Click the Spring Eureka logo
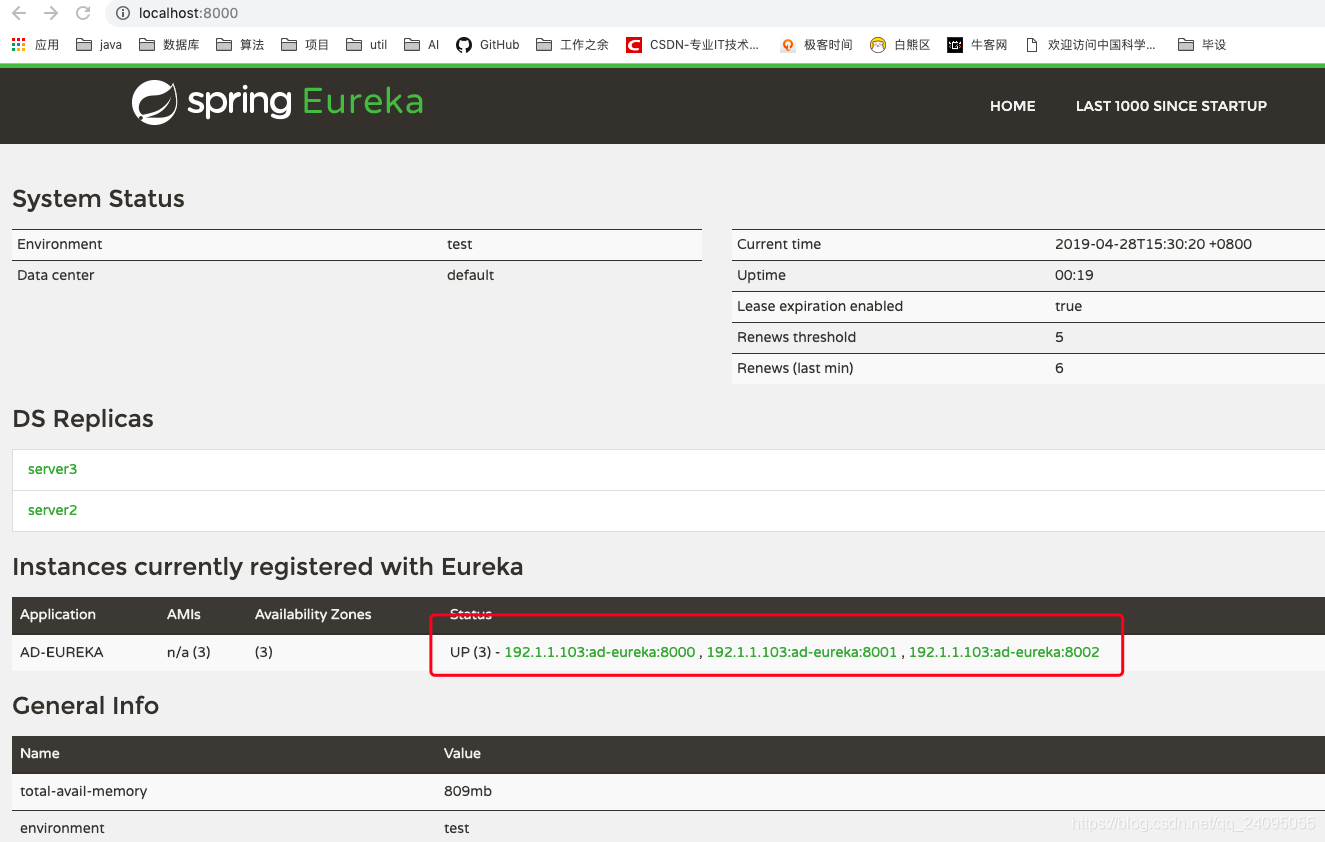This screenshot has width=1325, height=842. [x=278, y=102]
